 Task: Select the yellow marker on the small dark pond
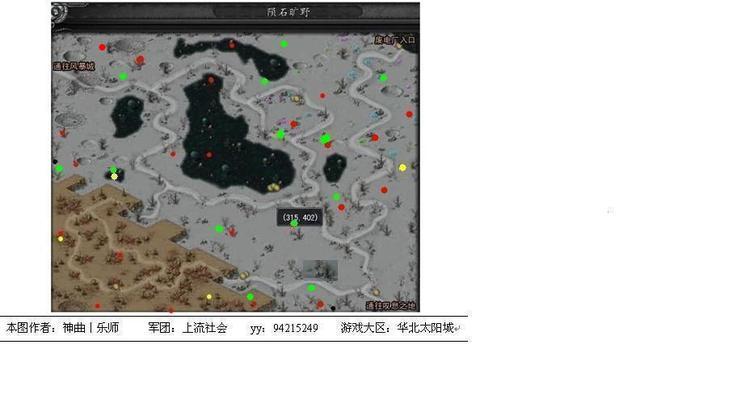tap(114, 176)
